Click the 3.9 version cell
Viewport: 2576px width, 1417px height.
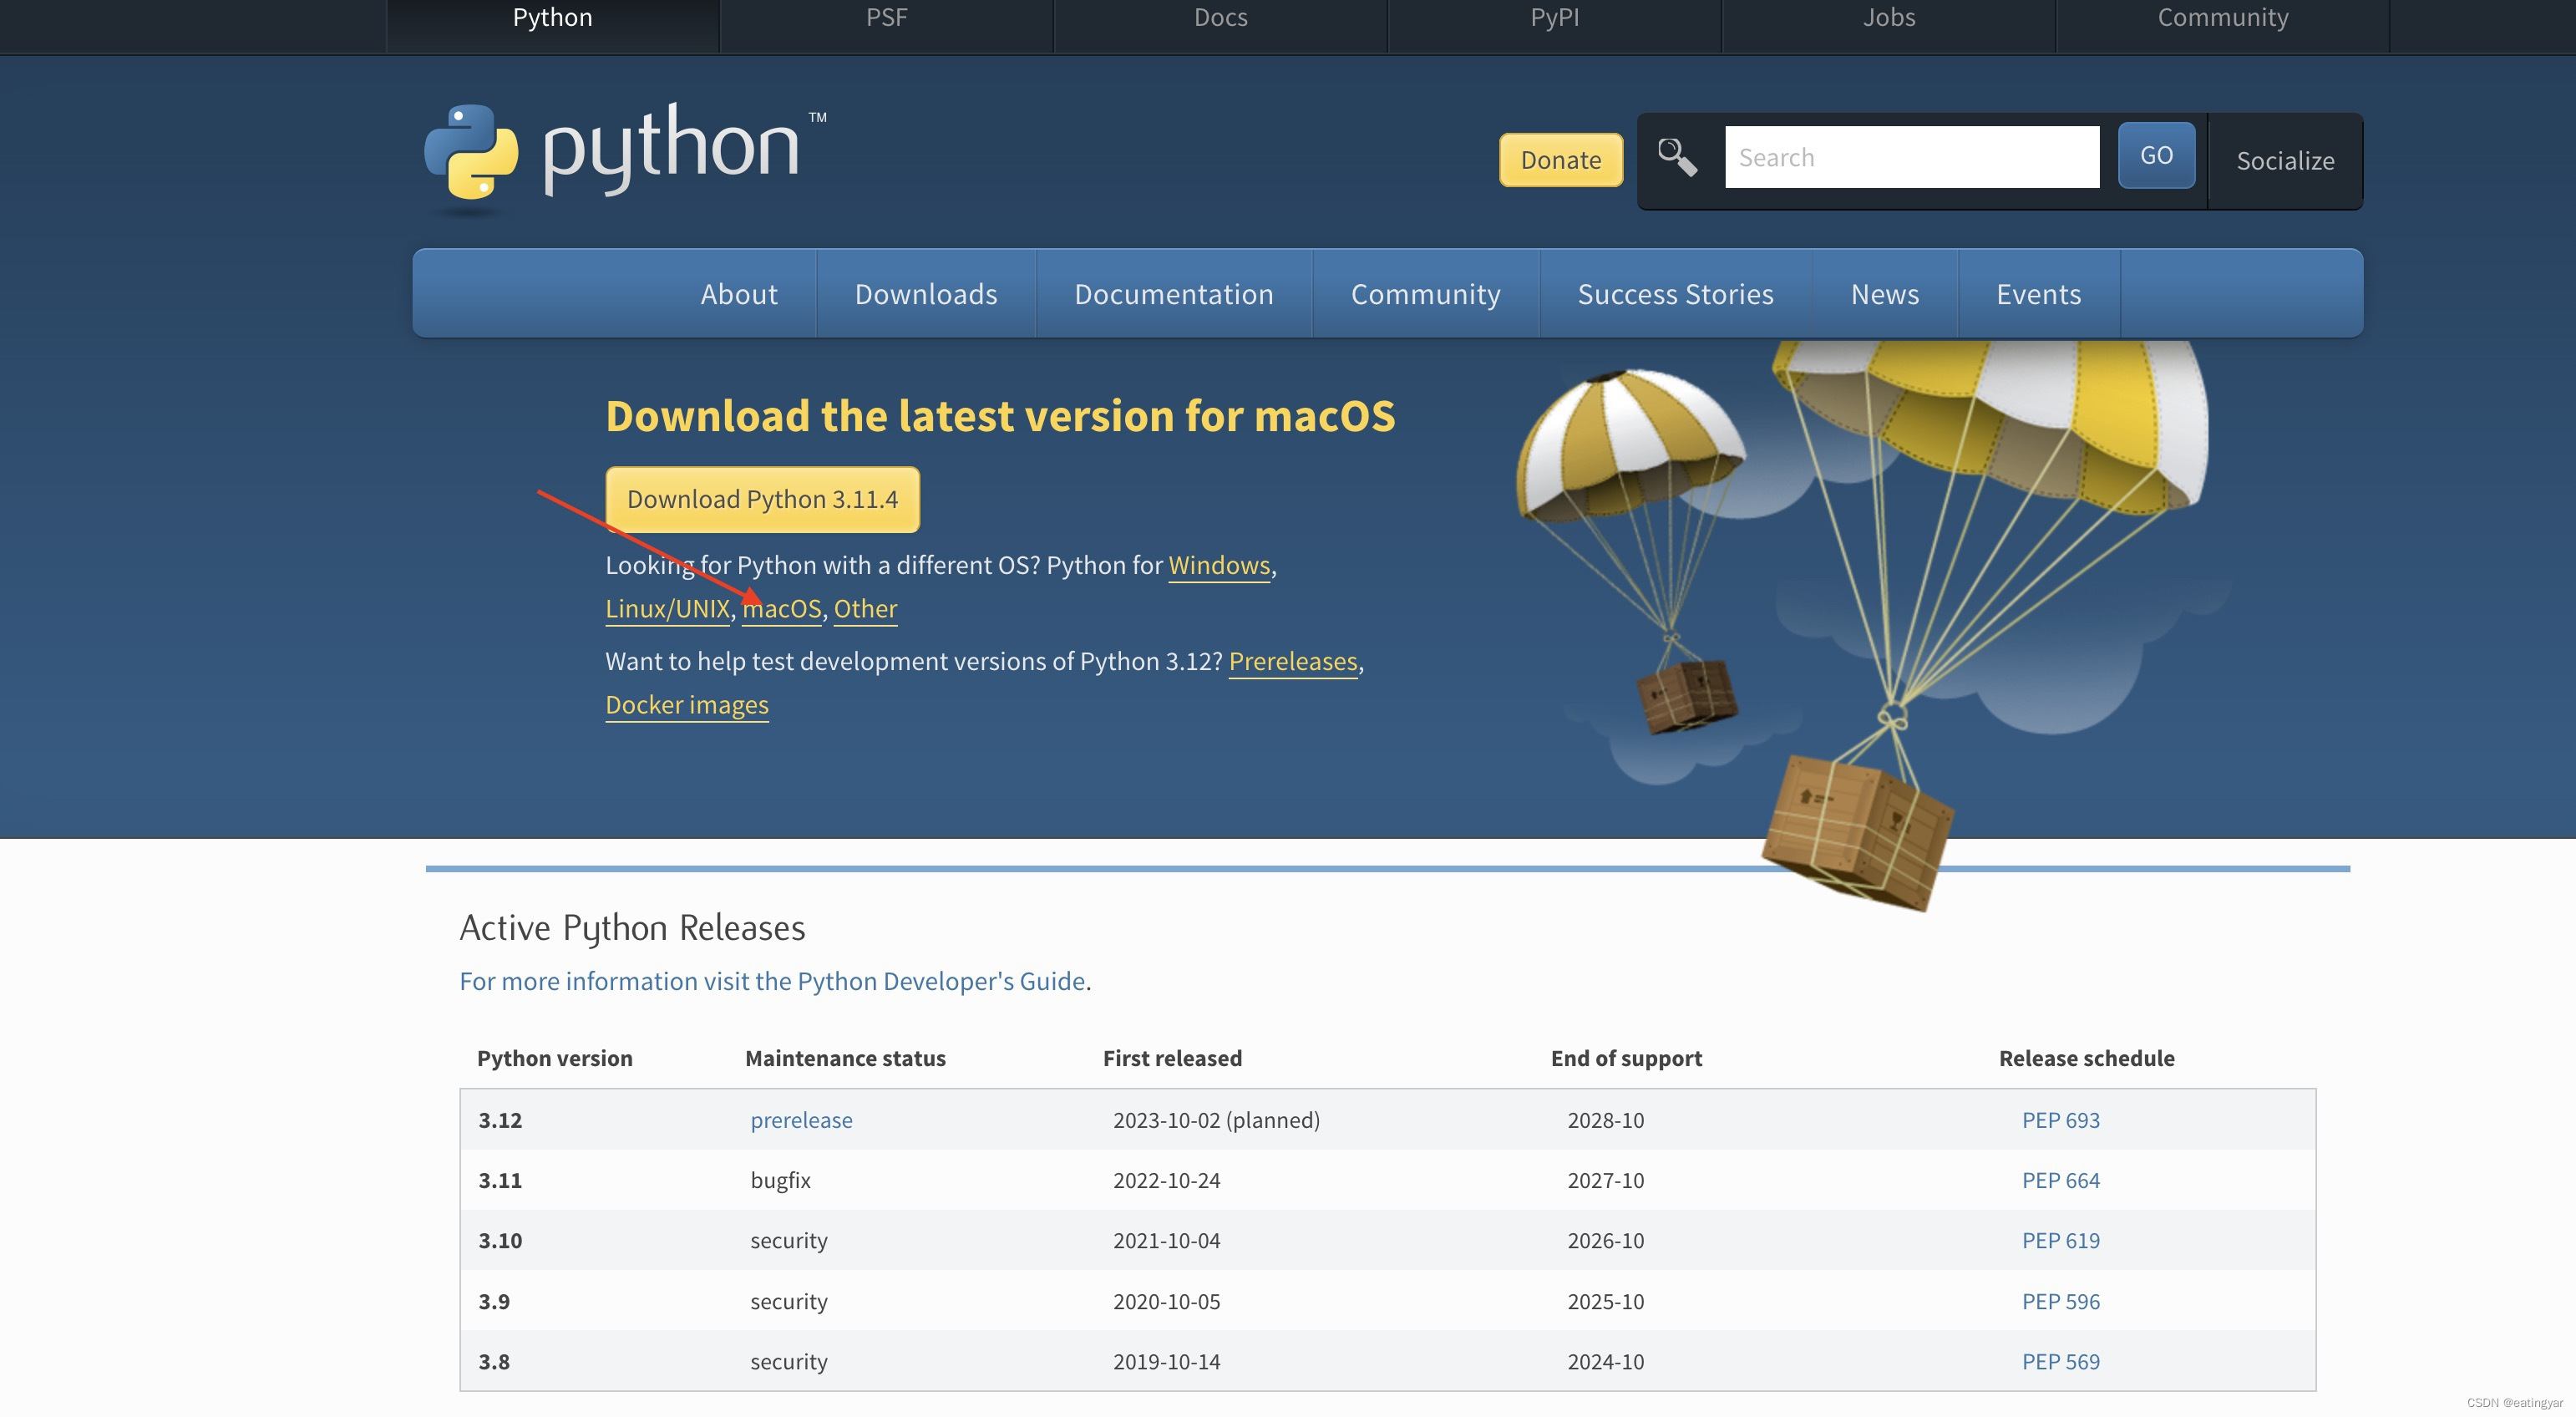pos(494,1301)
